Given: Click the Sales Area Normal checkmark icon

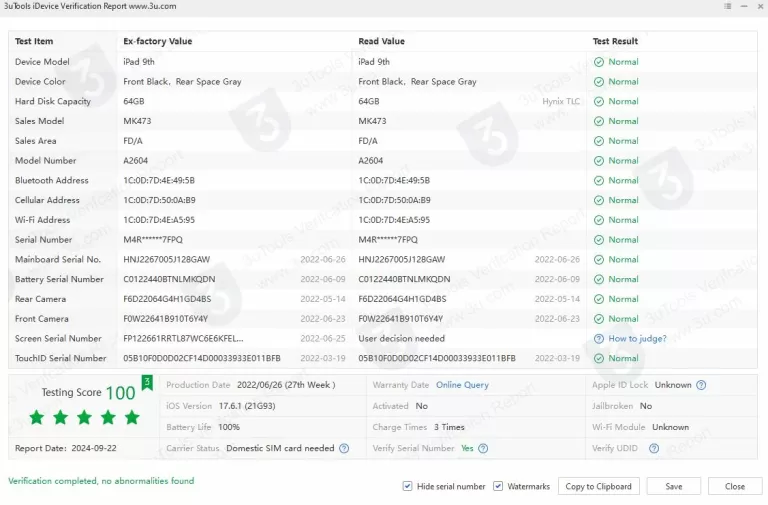Looking at the screenshot, I should tap(599, 141).
